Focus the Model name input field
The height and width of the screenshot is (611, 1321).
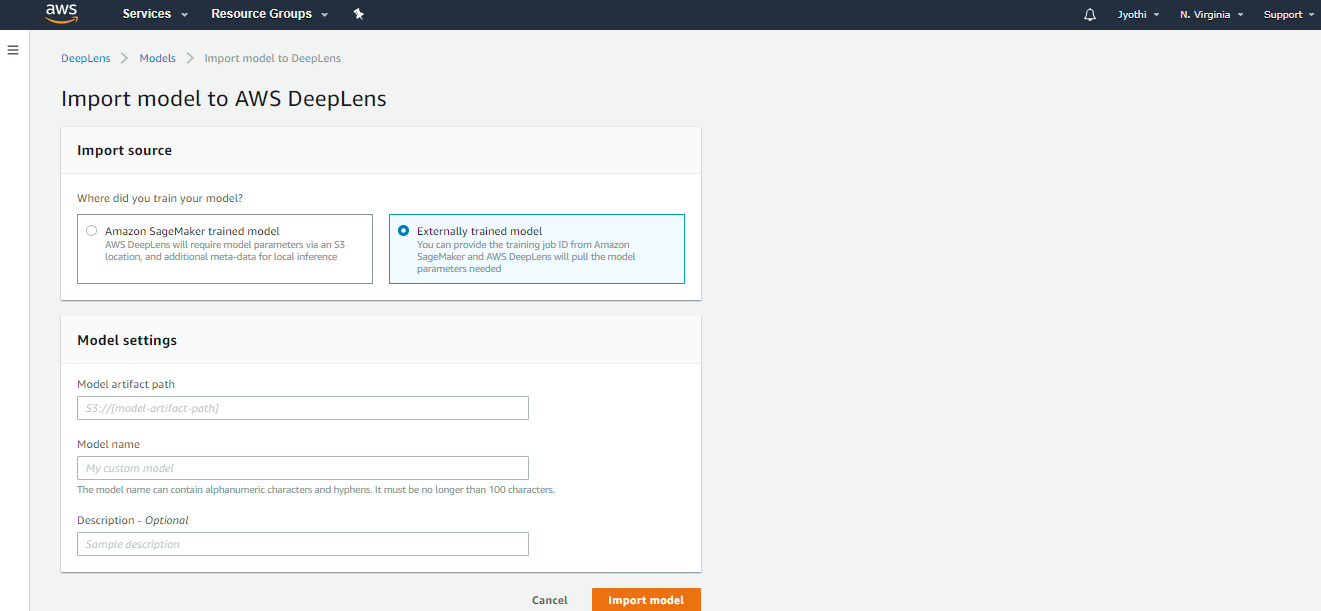click(303, 468)
